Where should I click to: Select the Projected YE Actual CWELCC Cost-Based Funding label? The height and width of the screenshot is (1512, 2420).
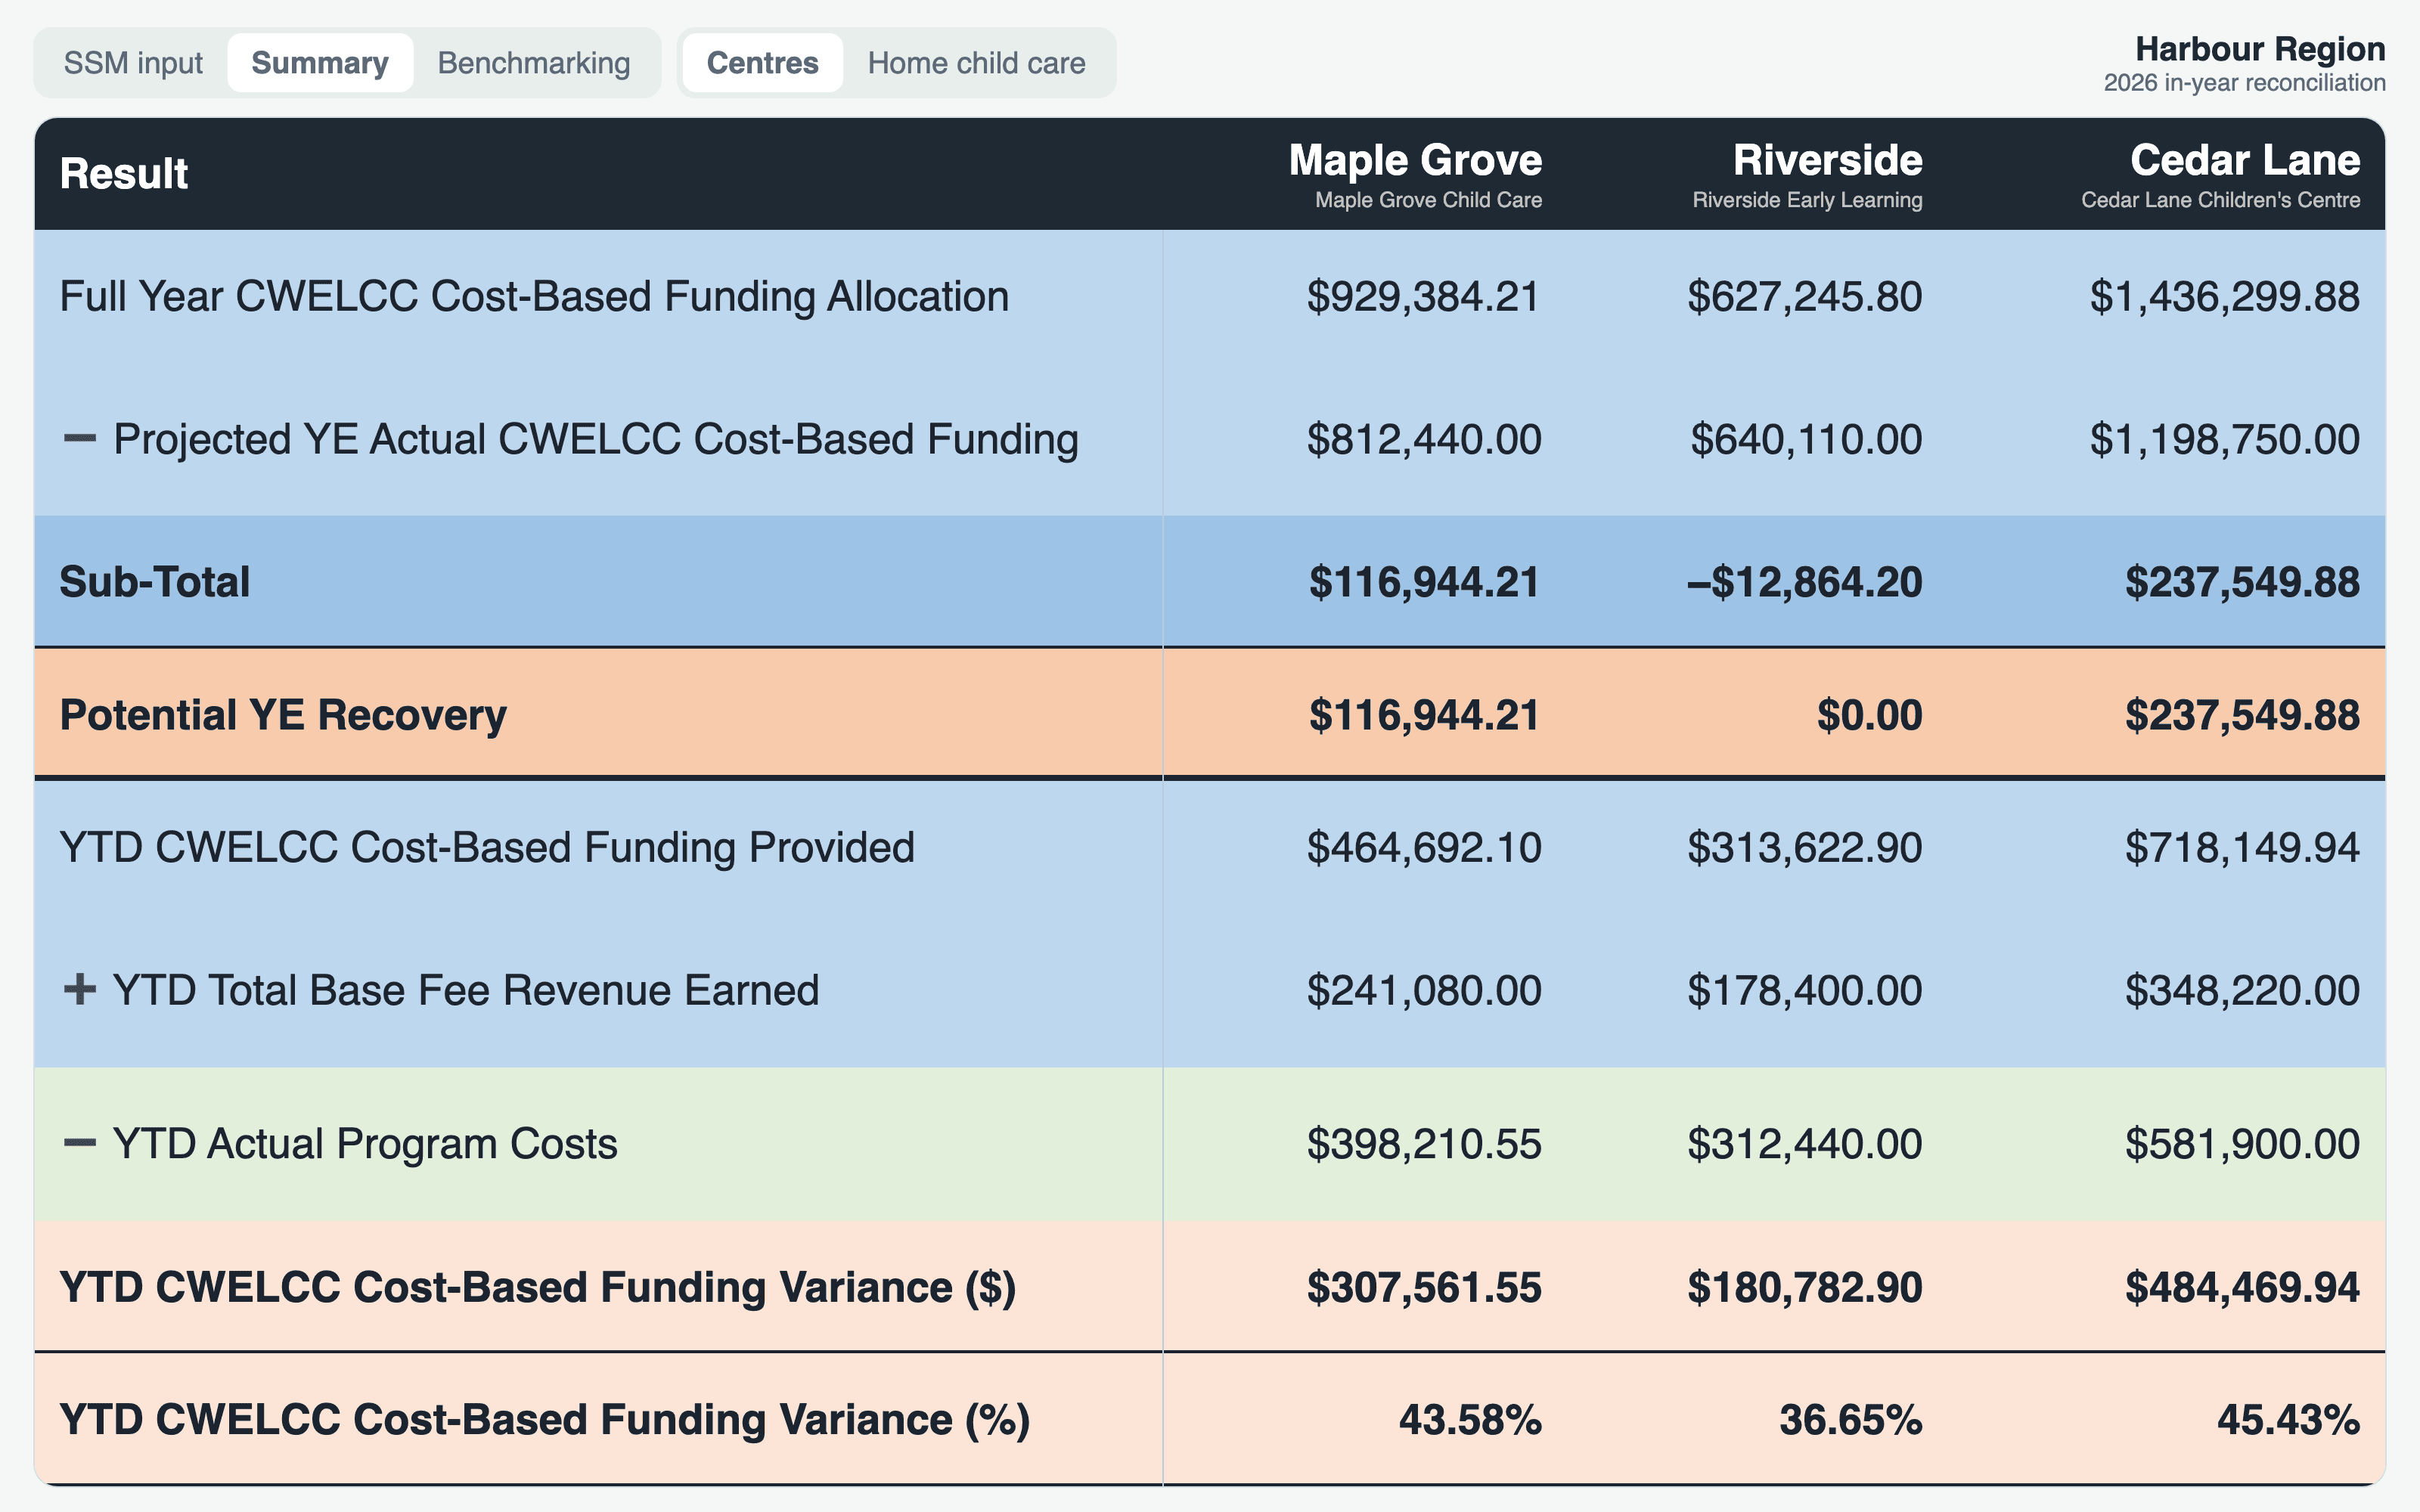[x=596, y=440]
